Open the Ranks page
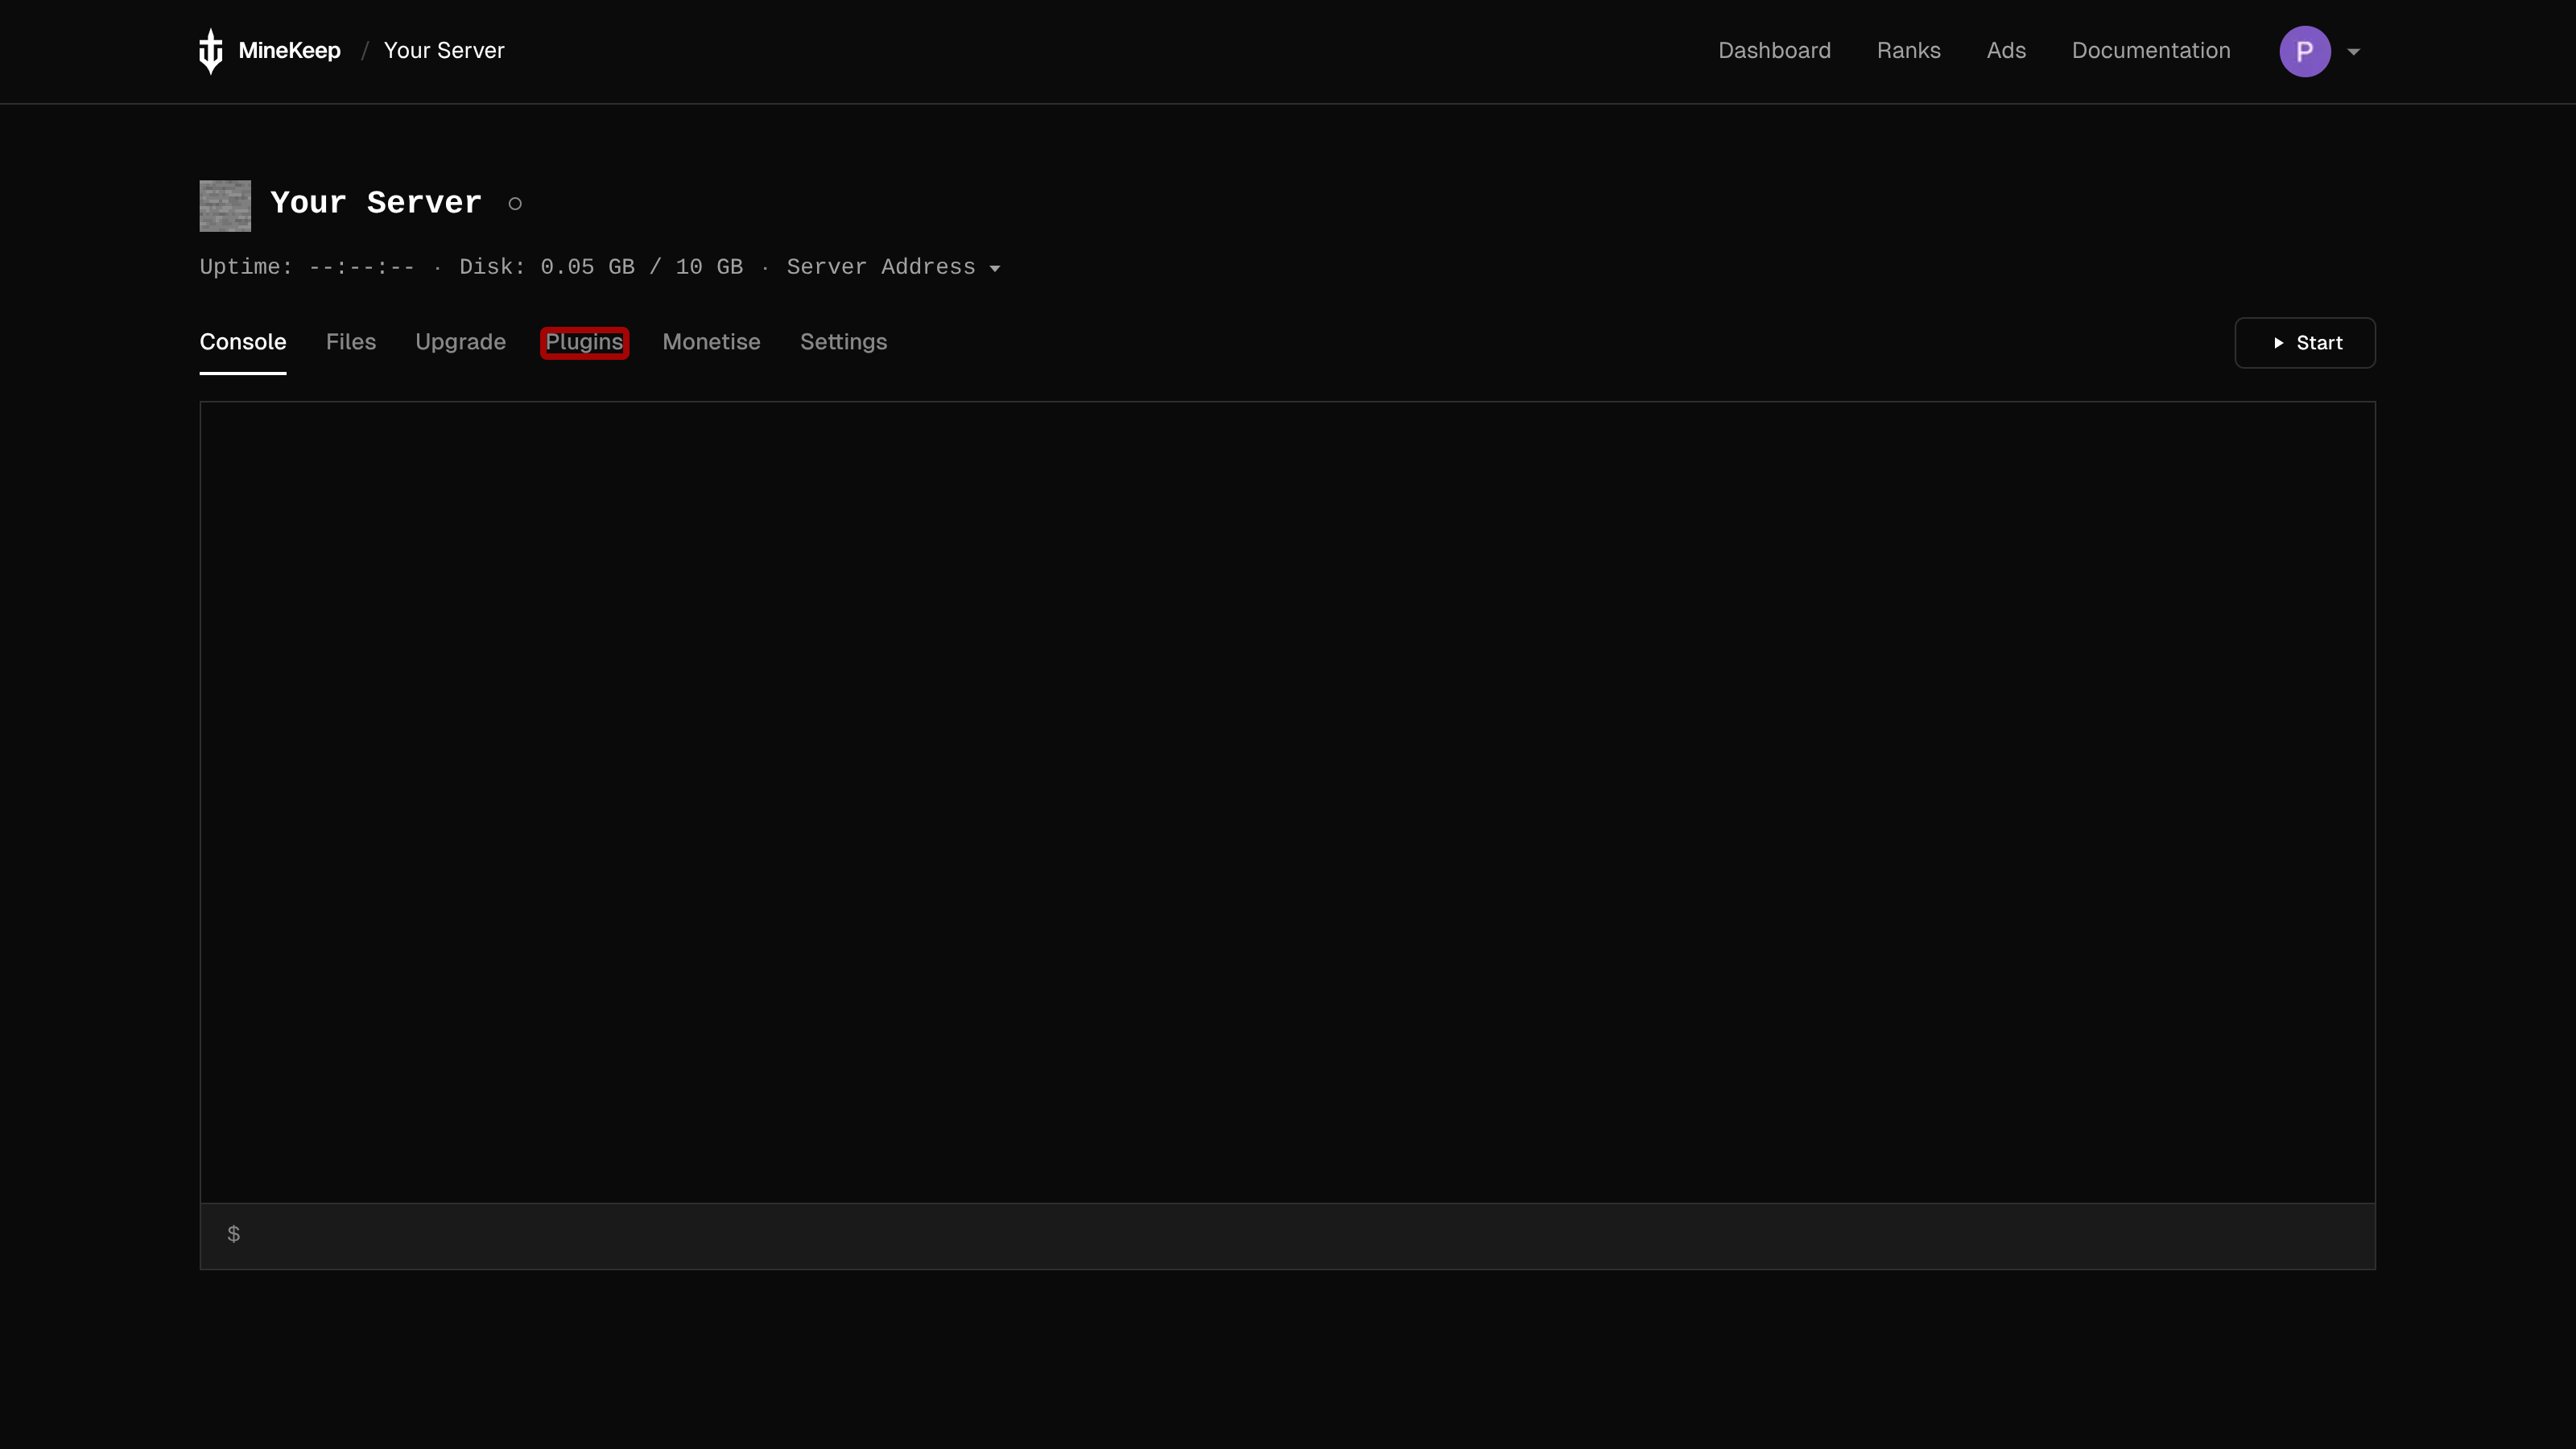 (1909, 50)
